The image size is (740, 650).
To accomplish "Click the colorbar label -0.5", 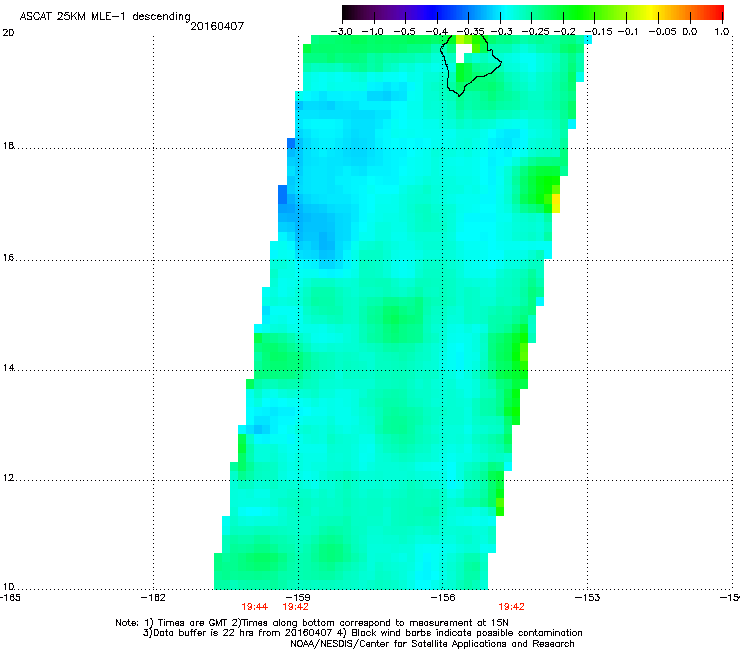I will pos(404,32).
